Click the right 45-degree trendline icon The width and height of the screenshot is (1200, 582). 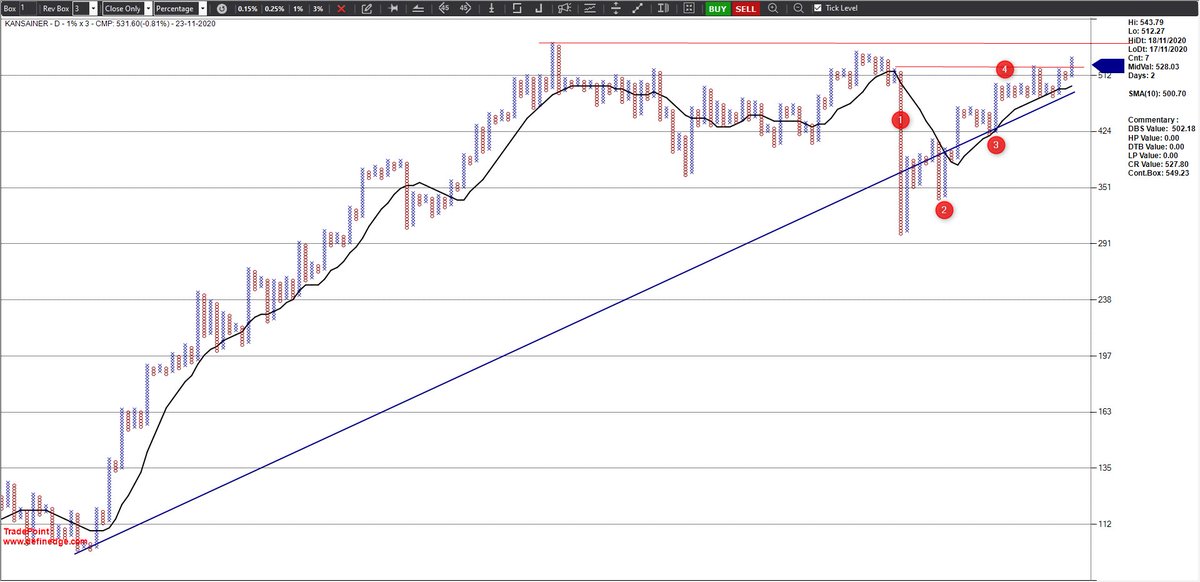(x=465, y=7)
